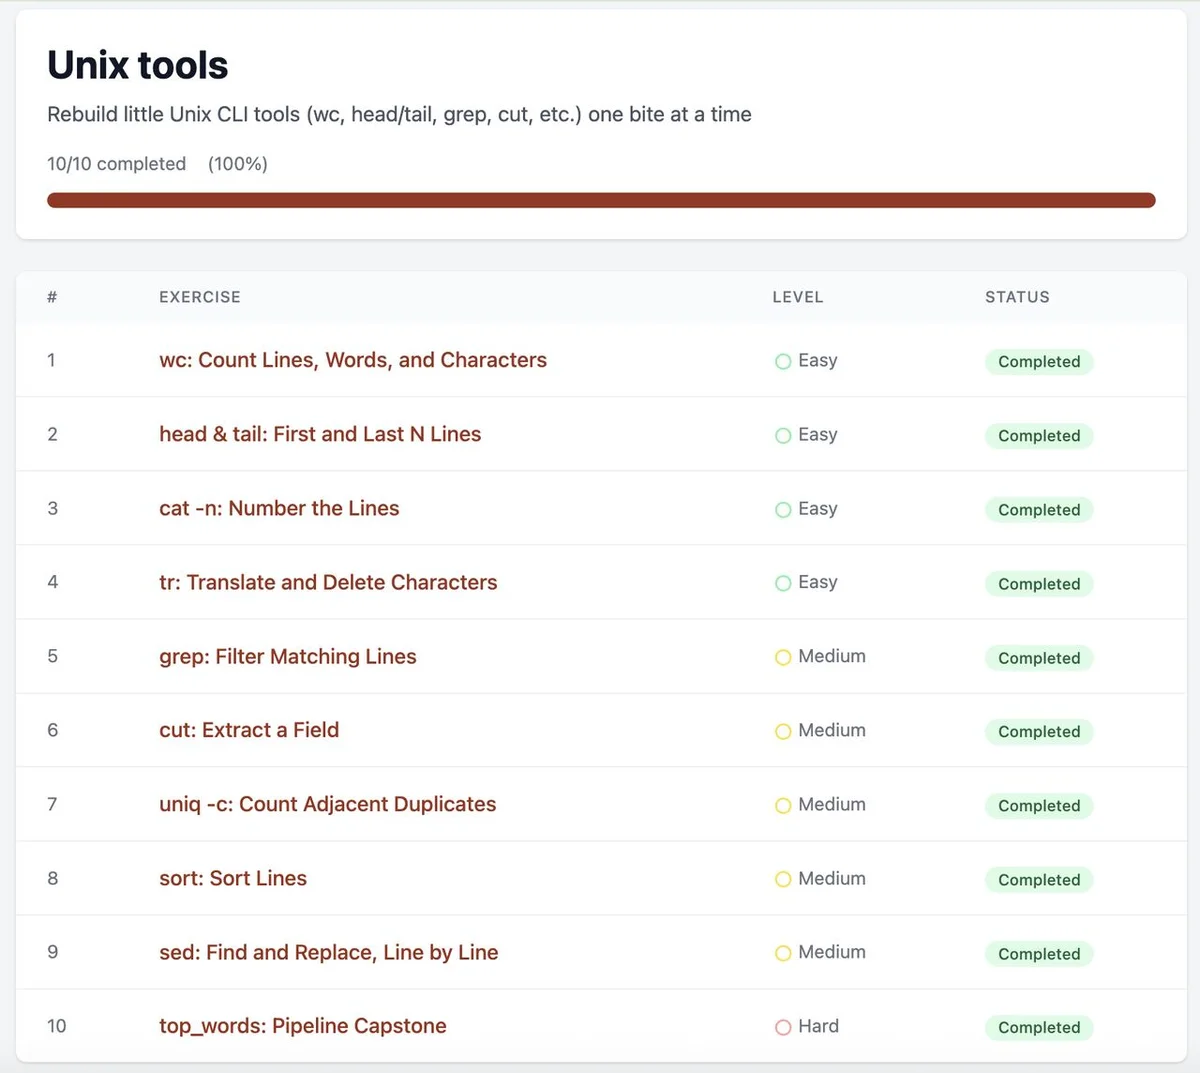Click the Hard label in the top_words row
1200x1073 pixels.
tap(819, 1026)
